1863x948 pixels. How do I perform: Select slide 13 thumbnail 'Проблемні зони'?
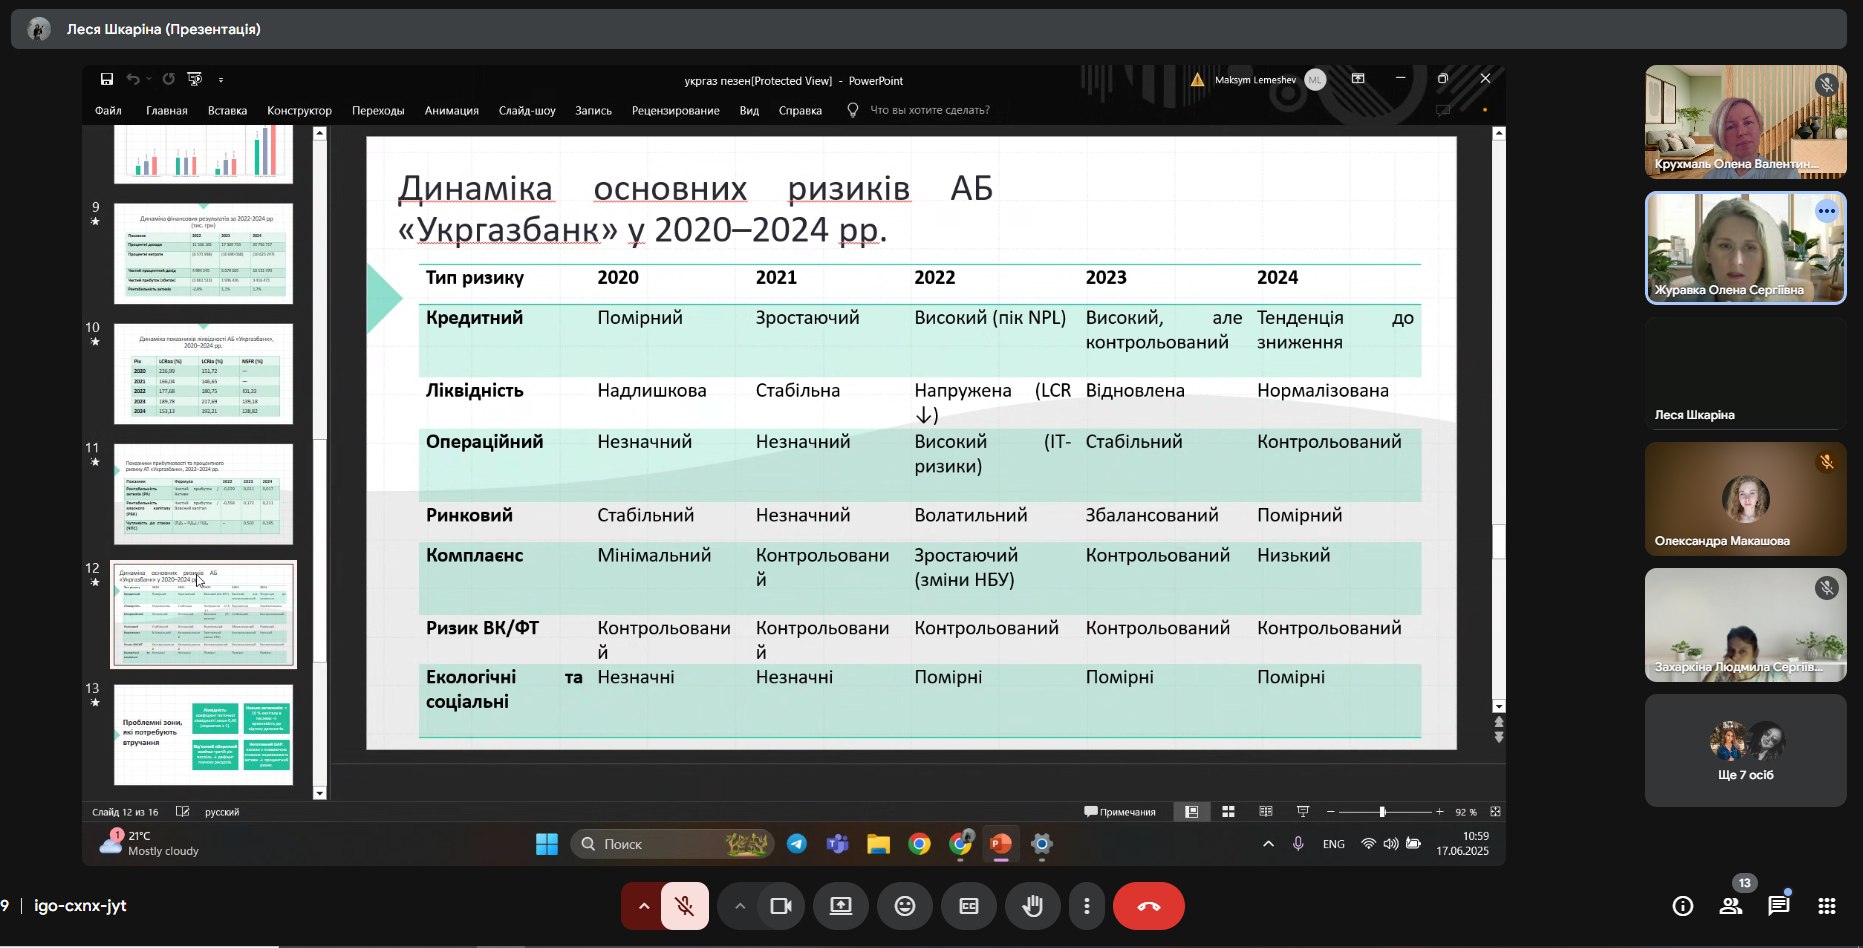(x=203, y=735)
